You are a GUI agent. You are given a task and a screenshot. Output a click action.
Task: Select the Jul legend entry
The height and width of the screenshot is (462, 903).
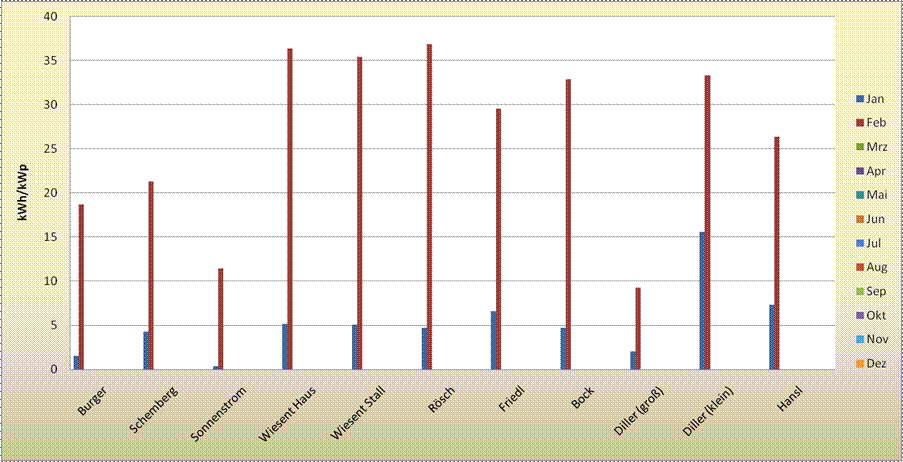pyautogui.click(x=870, y=244)
